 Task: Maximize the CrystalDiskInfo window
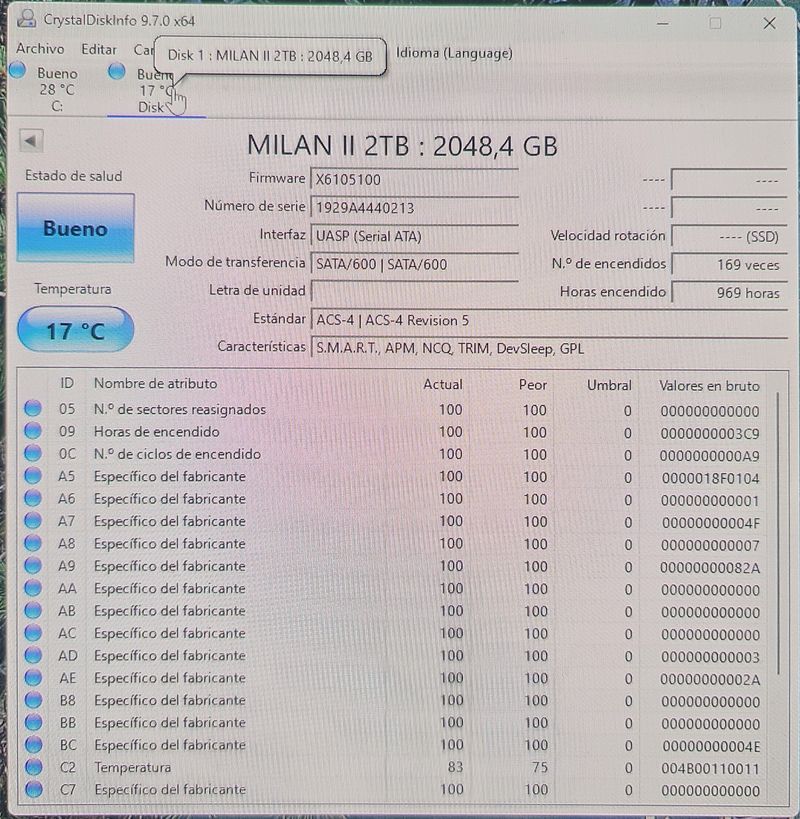click(715, 23)
